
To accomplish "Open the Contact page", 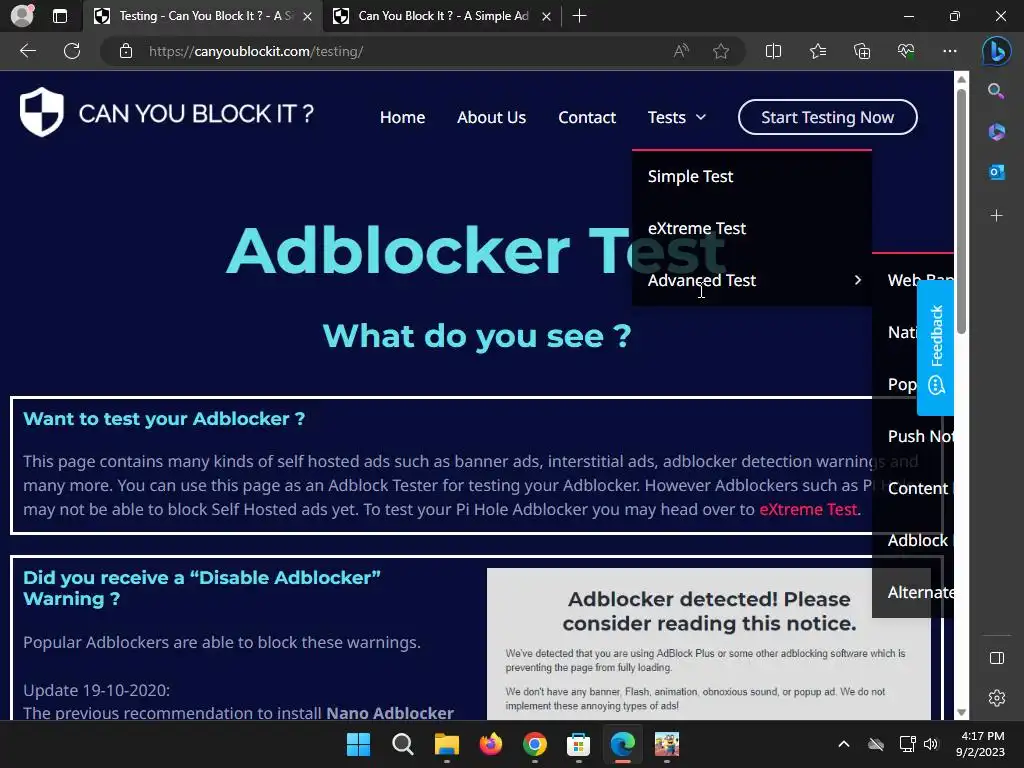I will point(586,118).
